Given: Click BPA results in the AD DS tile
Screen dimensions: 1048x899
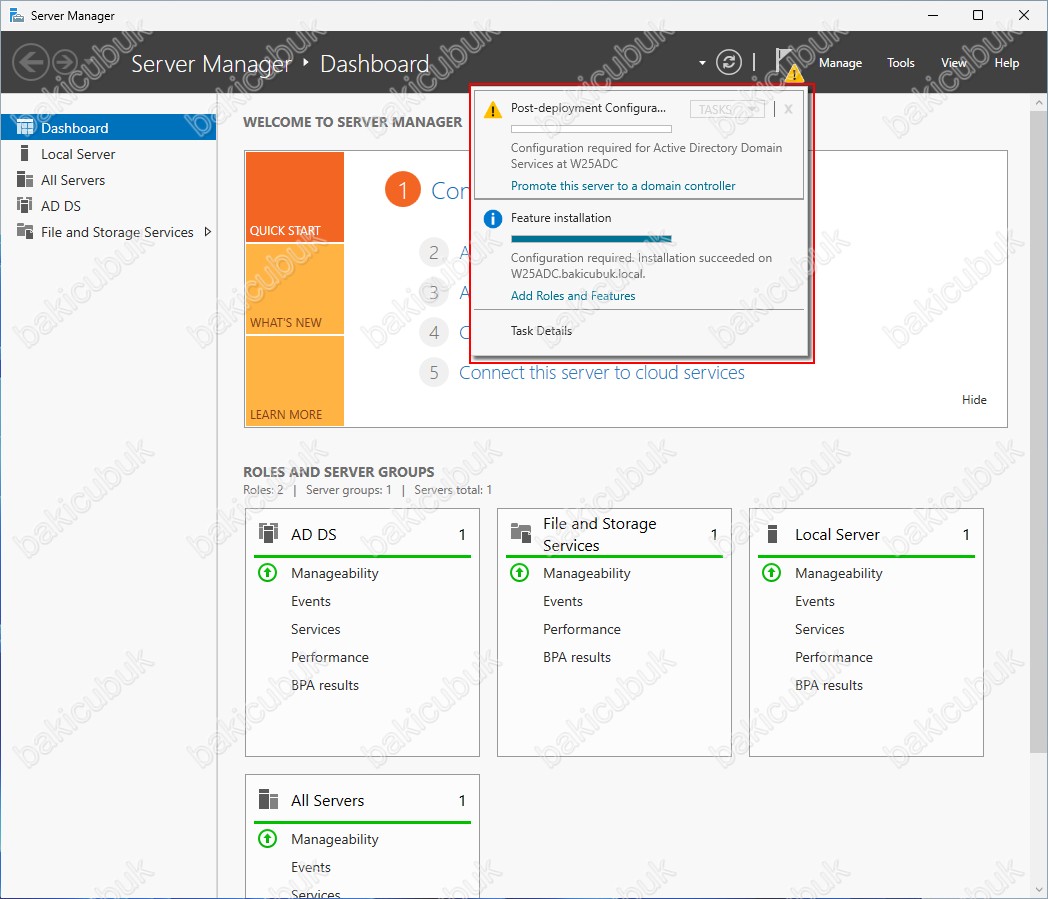Looking at the screenshot, I should pyautogui.click(x=325, y=685).
